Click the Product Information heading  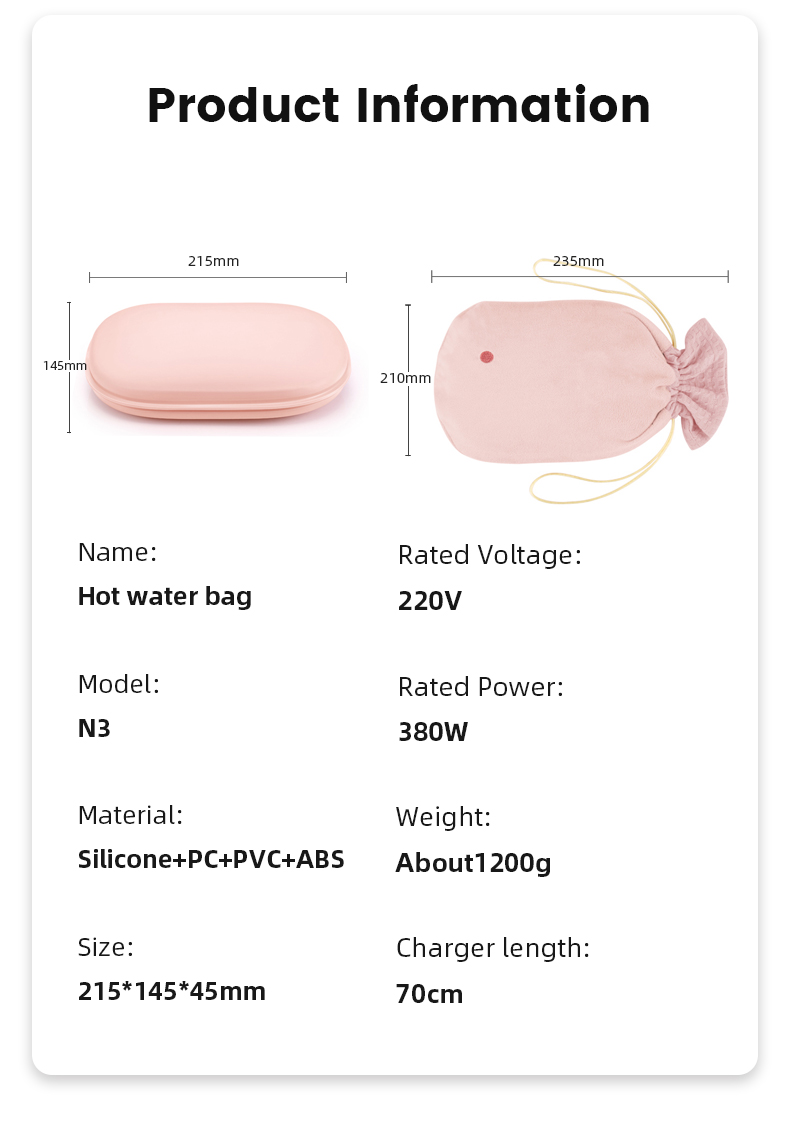tap(398, 105)
